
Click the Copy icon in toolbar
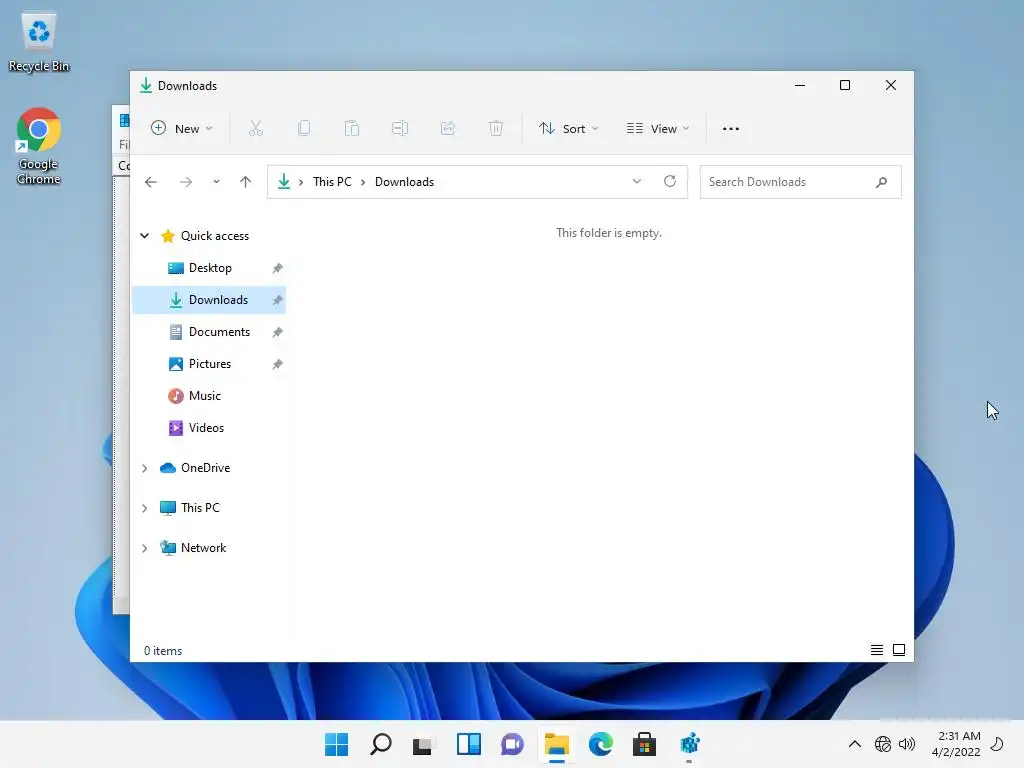304,129
